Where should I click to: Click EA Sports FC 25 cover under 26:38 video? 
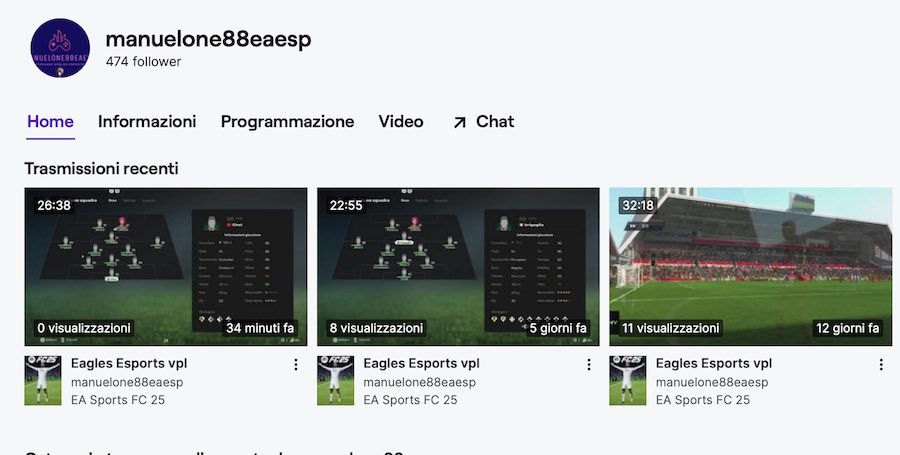click(x=42, y=380)
